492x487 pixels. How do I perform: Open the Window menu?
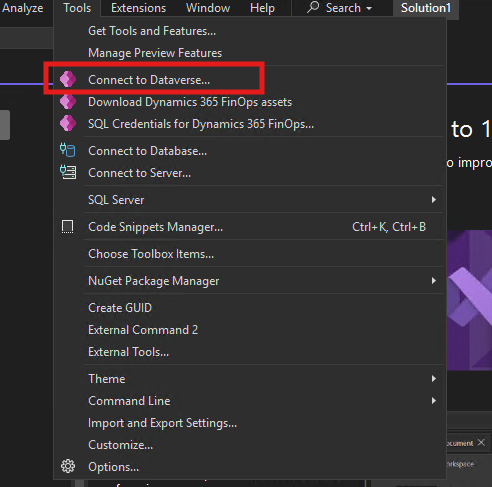(x=208, y=8)
